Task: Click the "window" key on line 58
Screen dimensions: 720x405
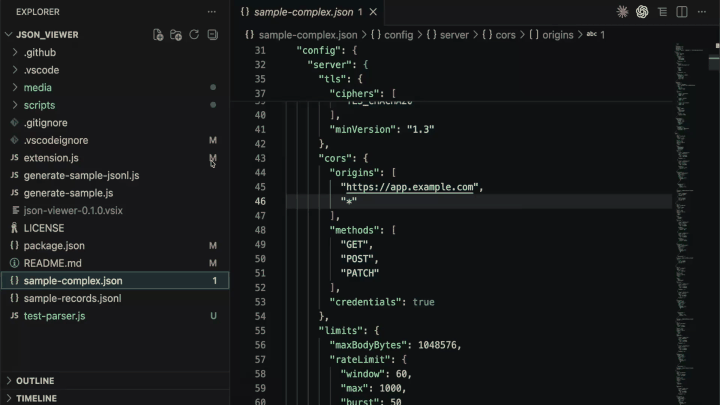Action: click(362, 374)
